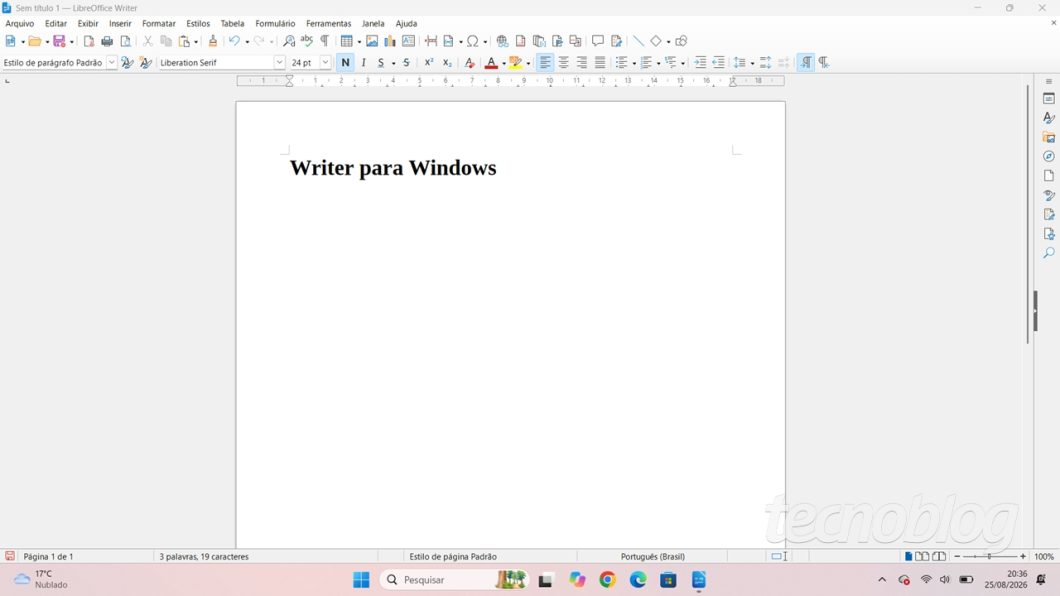Insert comment speech bubble icon
Screen dimensions: 1060x596
tap(598, 41)
